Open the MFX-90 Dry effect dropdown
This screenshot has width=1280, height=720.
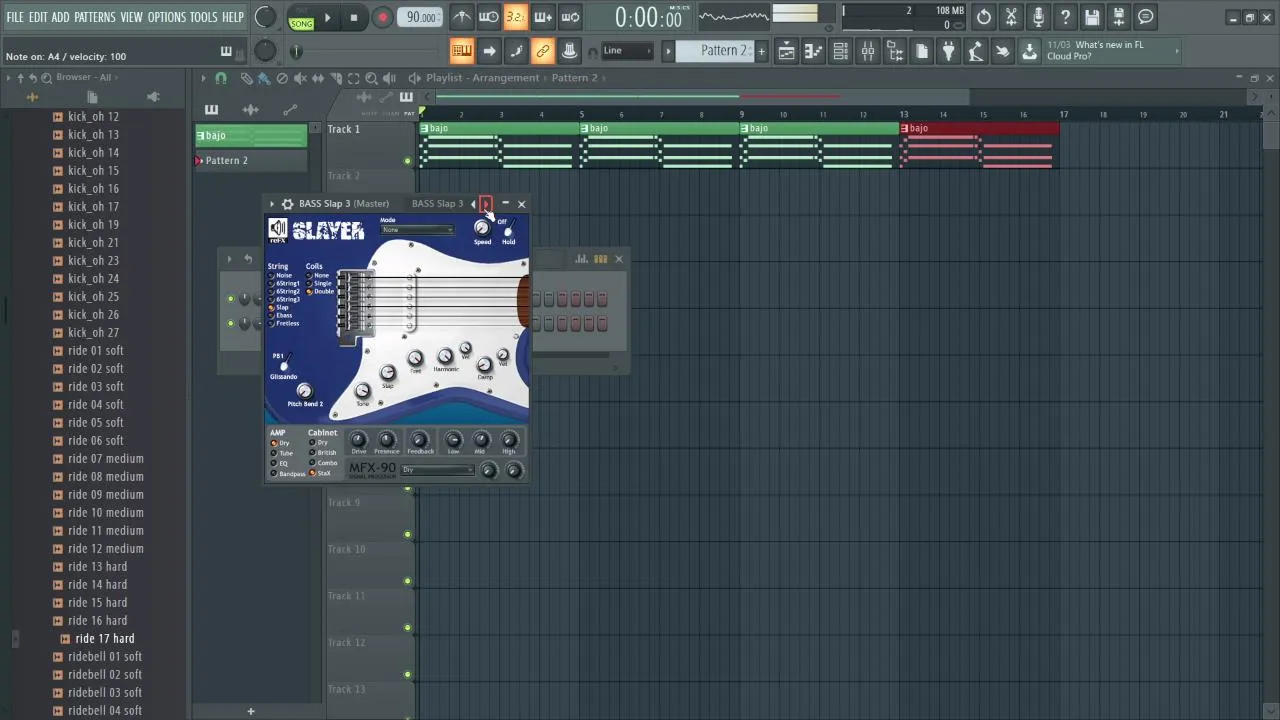point(438,470)
